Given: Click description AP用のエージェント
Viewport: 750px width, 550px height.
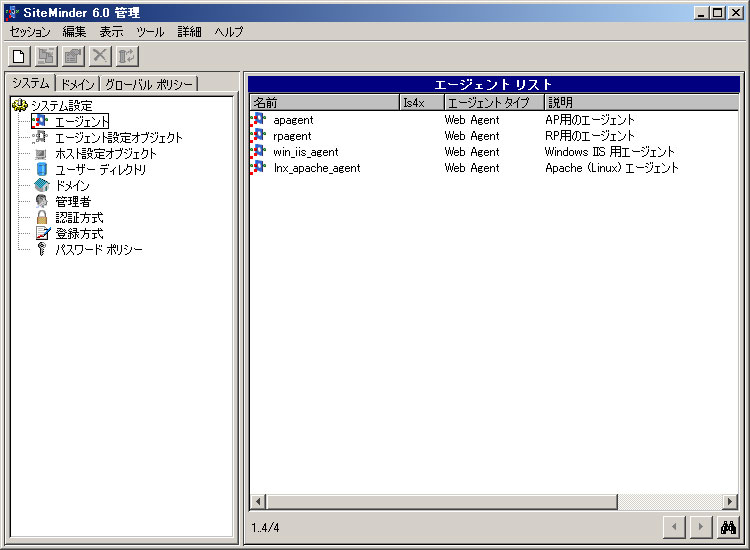Looking at the screenshot, I should click(590, 120).
